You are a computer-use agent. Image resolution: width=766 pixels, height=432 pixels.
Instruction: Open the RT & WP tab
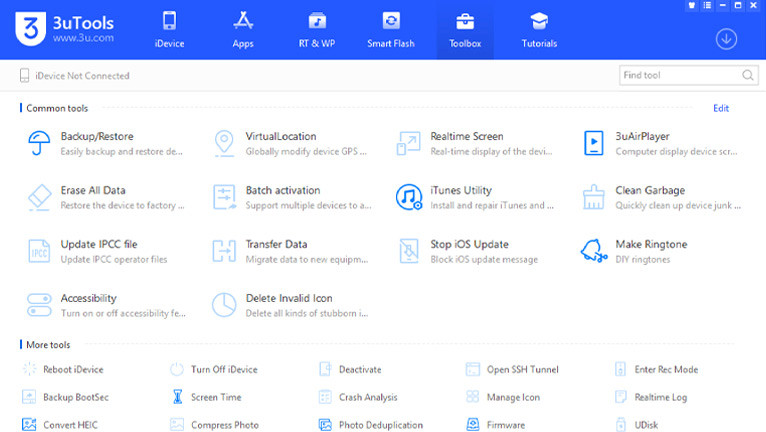[x=317, y=30]
